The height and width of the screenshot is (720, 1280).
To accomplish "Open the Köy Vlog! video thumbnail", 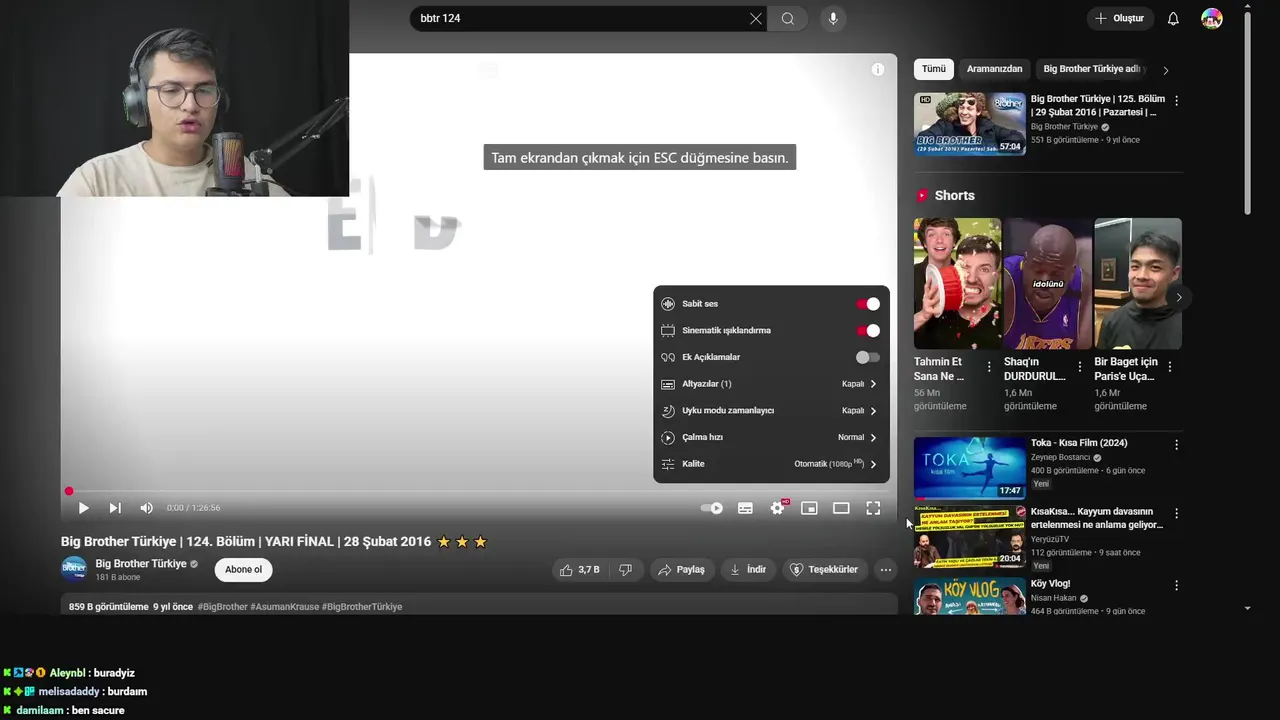I will coord(970,596).
